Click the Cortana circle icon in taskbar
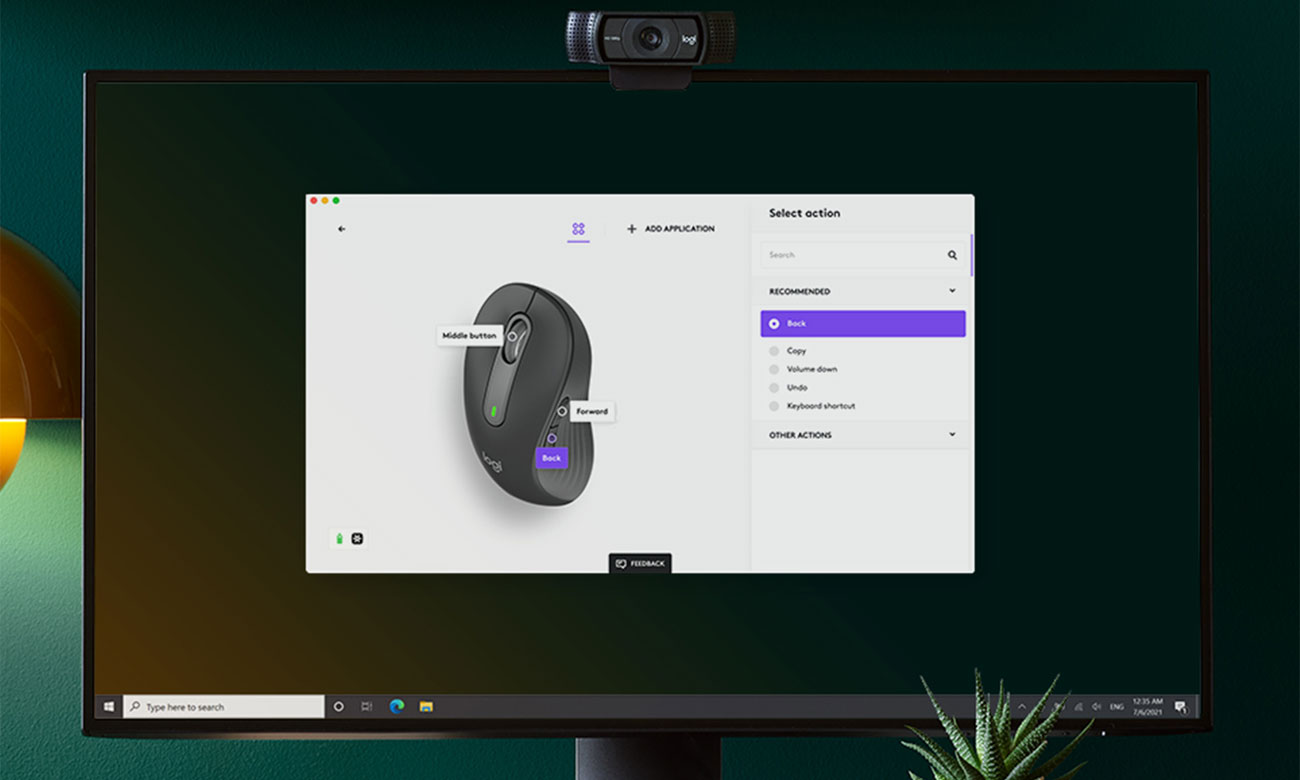Viewport: 1300px width, 780px height. (338, 707)
